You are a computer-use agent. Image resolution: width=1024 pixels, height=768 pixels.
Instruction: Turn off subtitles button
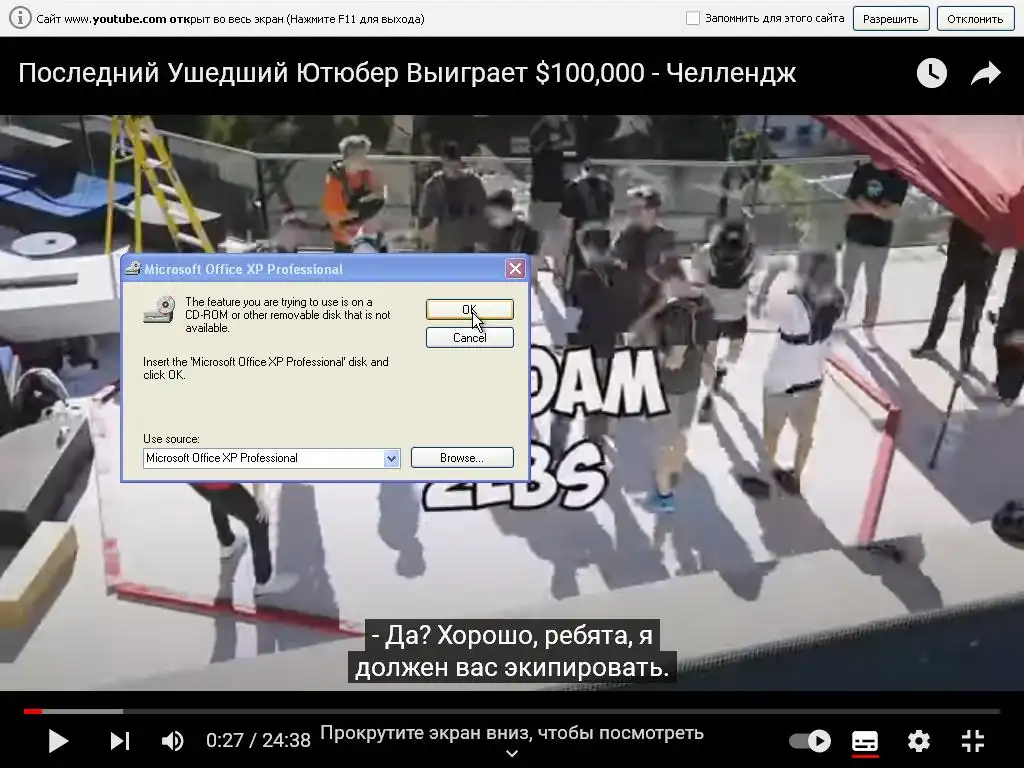tap(865, 742)
